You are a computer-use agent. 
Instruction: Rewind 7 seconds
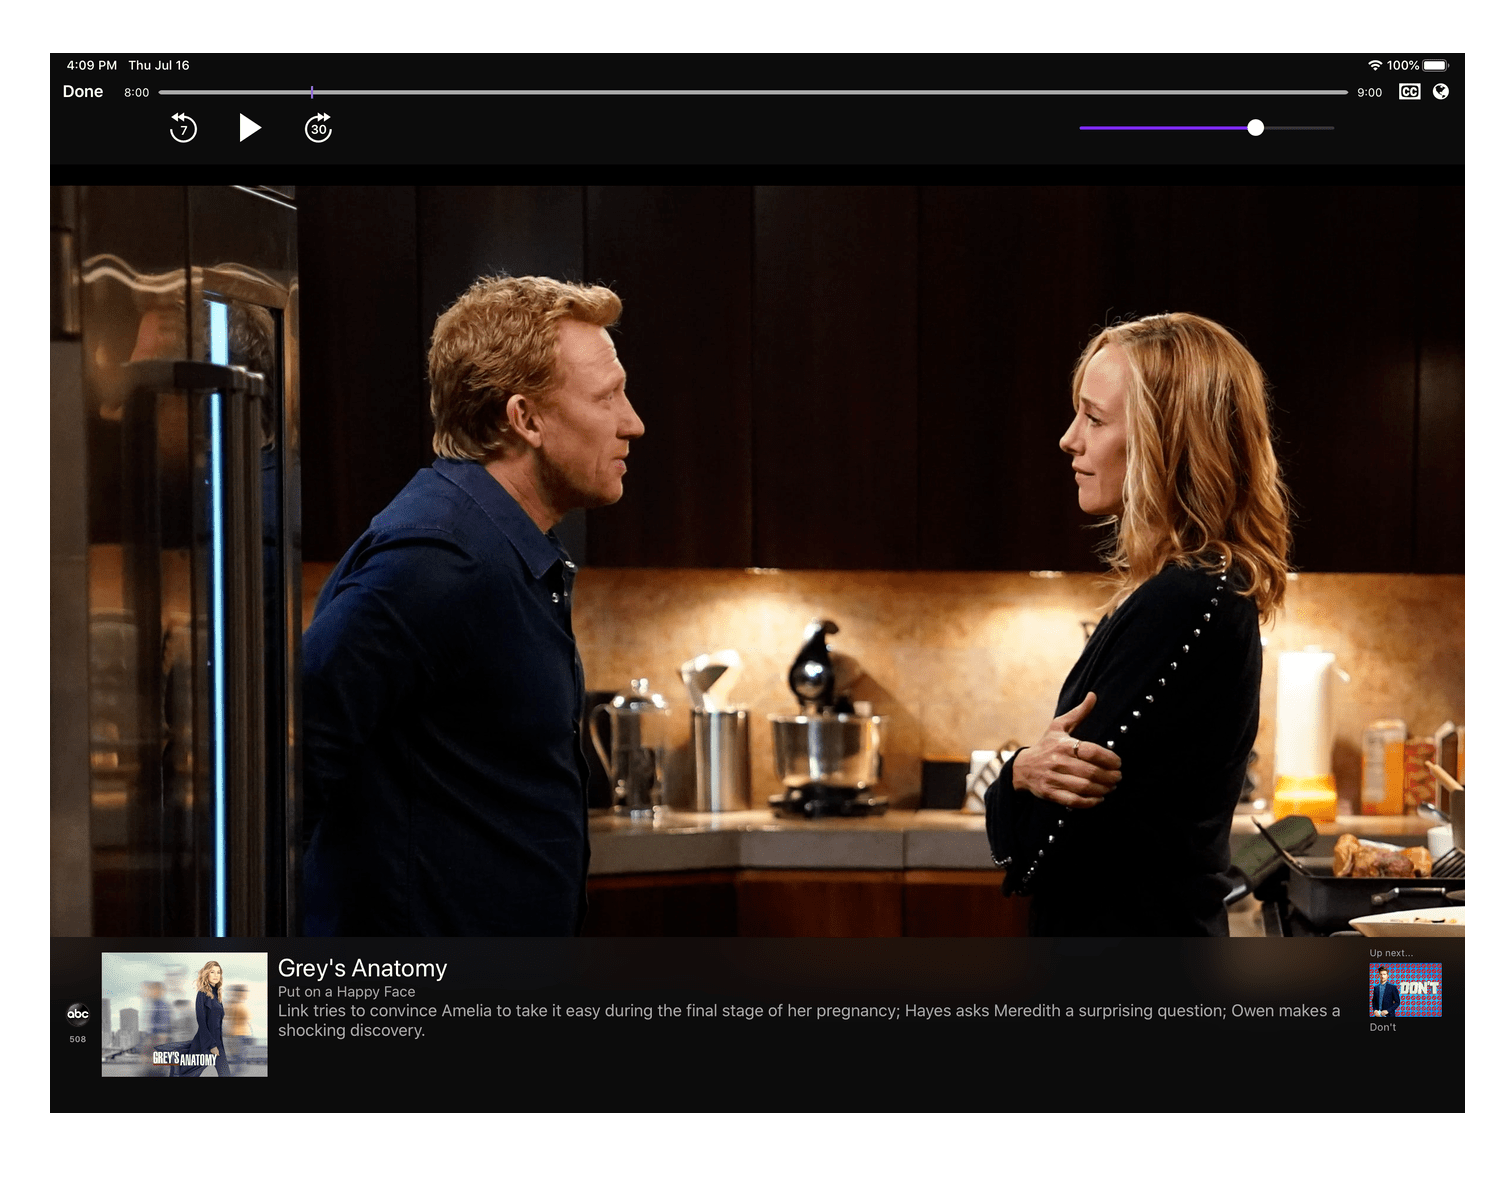point(183,128)
